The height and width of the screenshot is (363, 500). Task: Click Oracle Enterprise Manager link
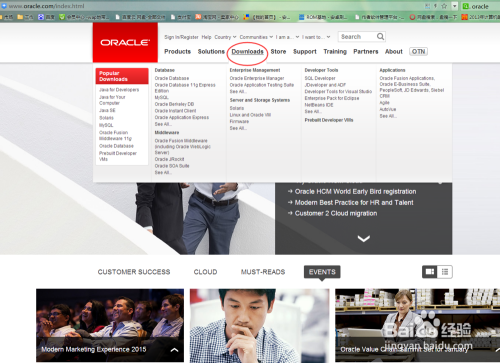pyautogui.click(x=257, y=78)
